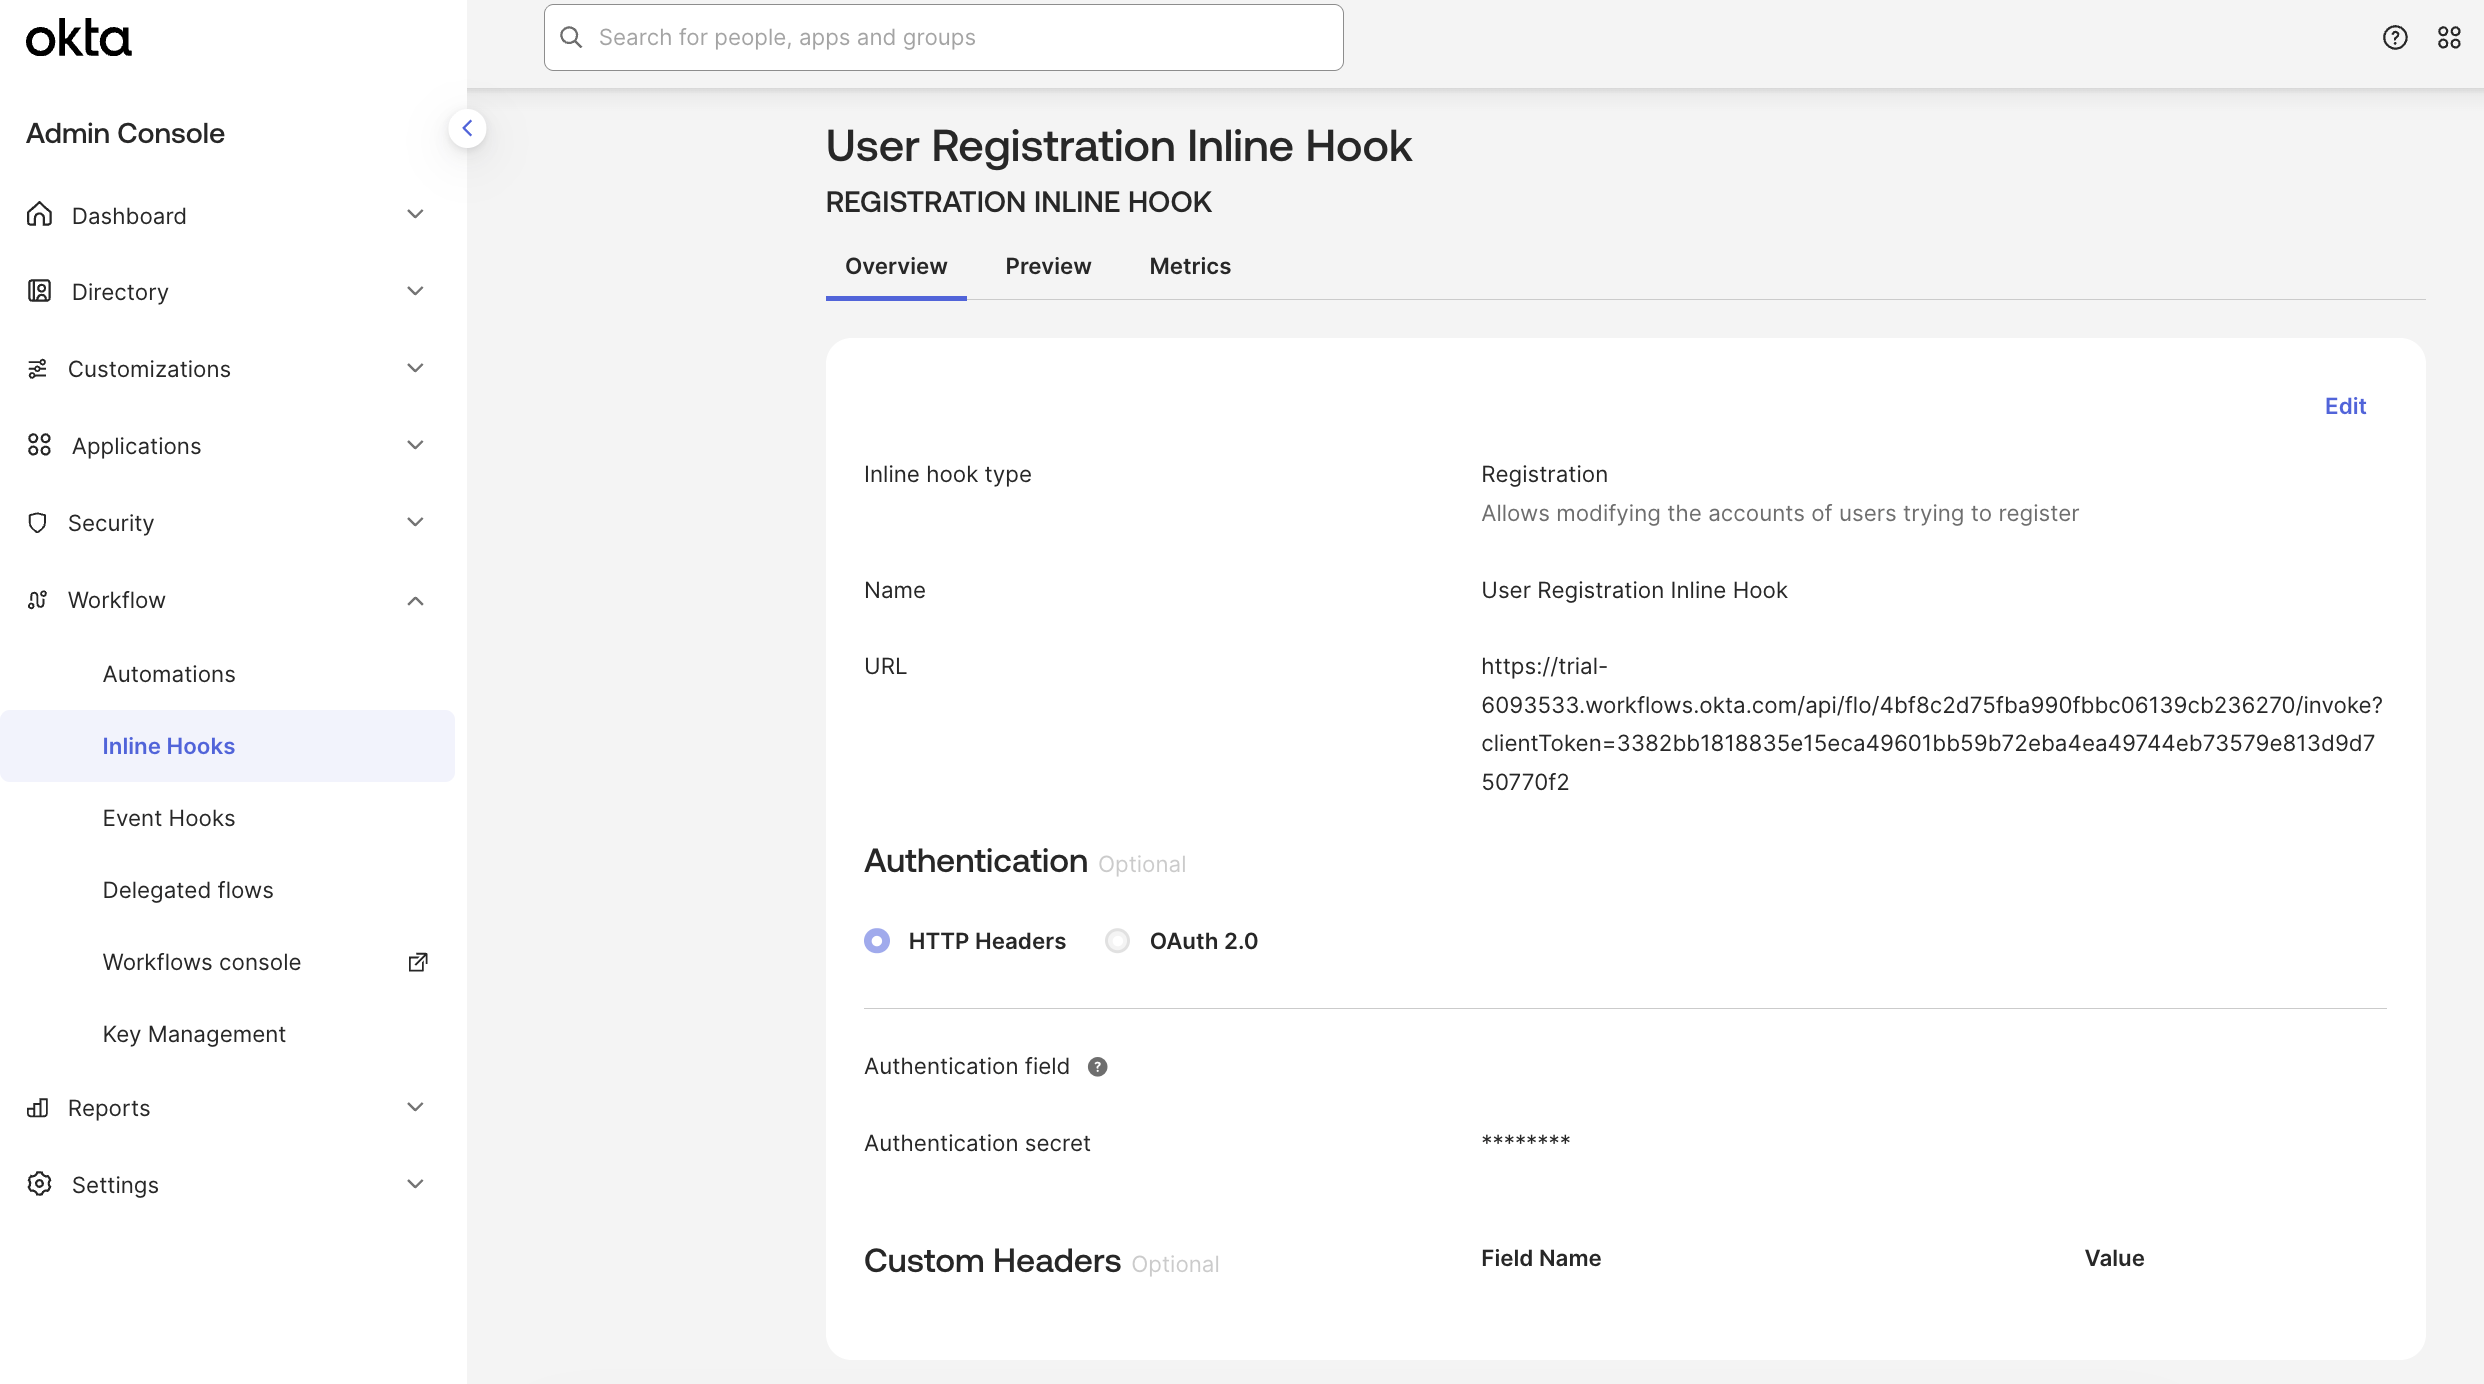Click the Okta logo
2484x1384 pixels.
pos(78,38)
